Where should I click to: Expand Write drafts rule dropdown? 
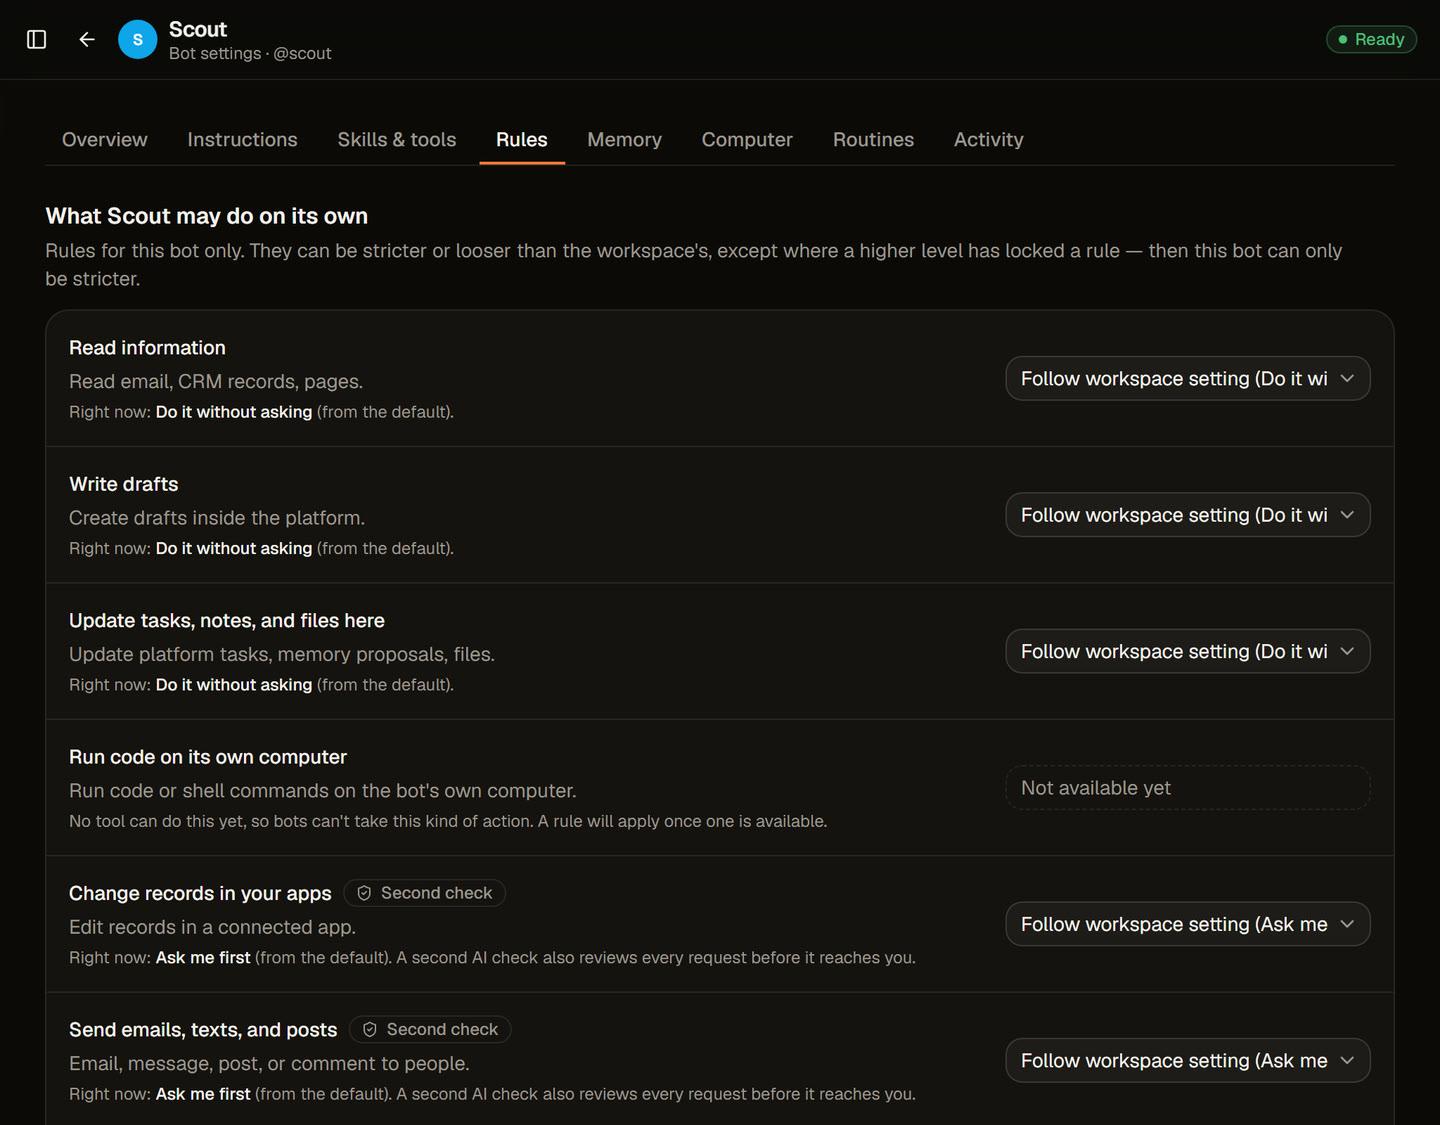point(1187,515)
